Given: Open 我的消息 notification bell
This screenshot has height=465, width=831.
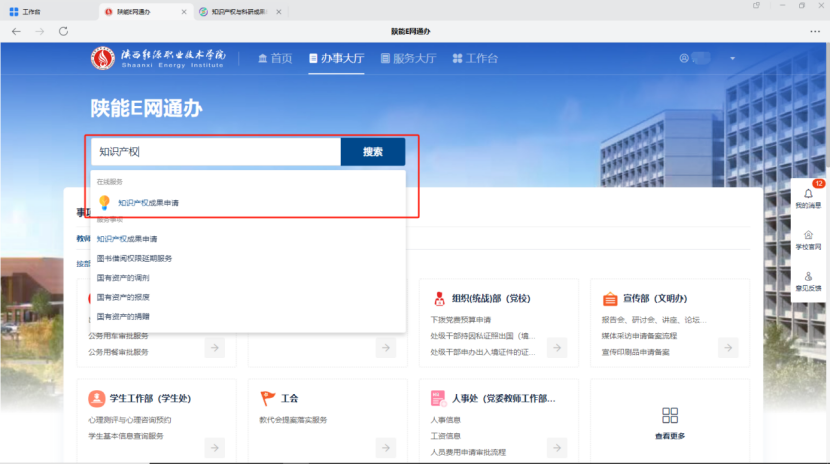Looking at the screenshot, I should [x=808, y=194].
